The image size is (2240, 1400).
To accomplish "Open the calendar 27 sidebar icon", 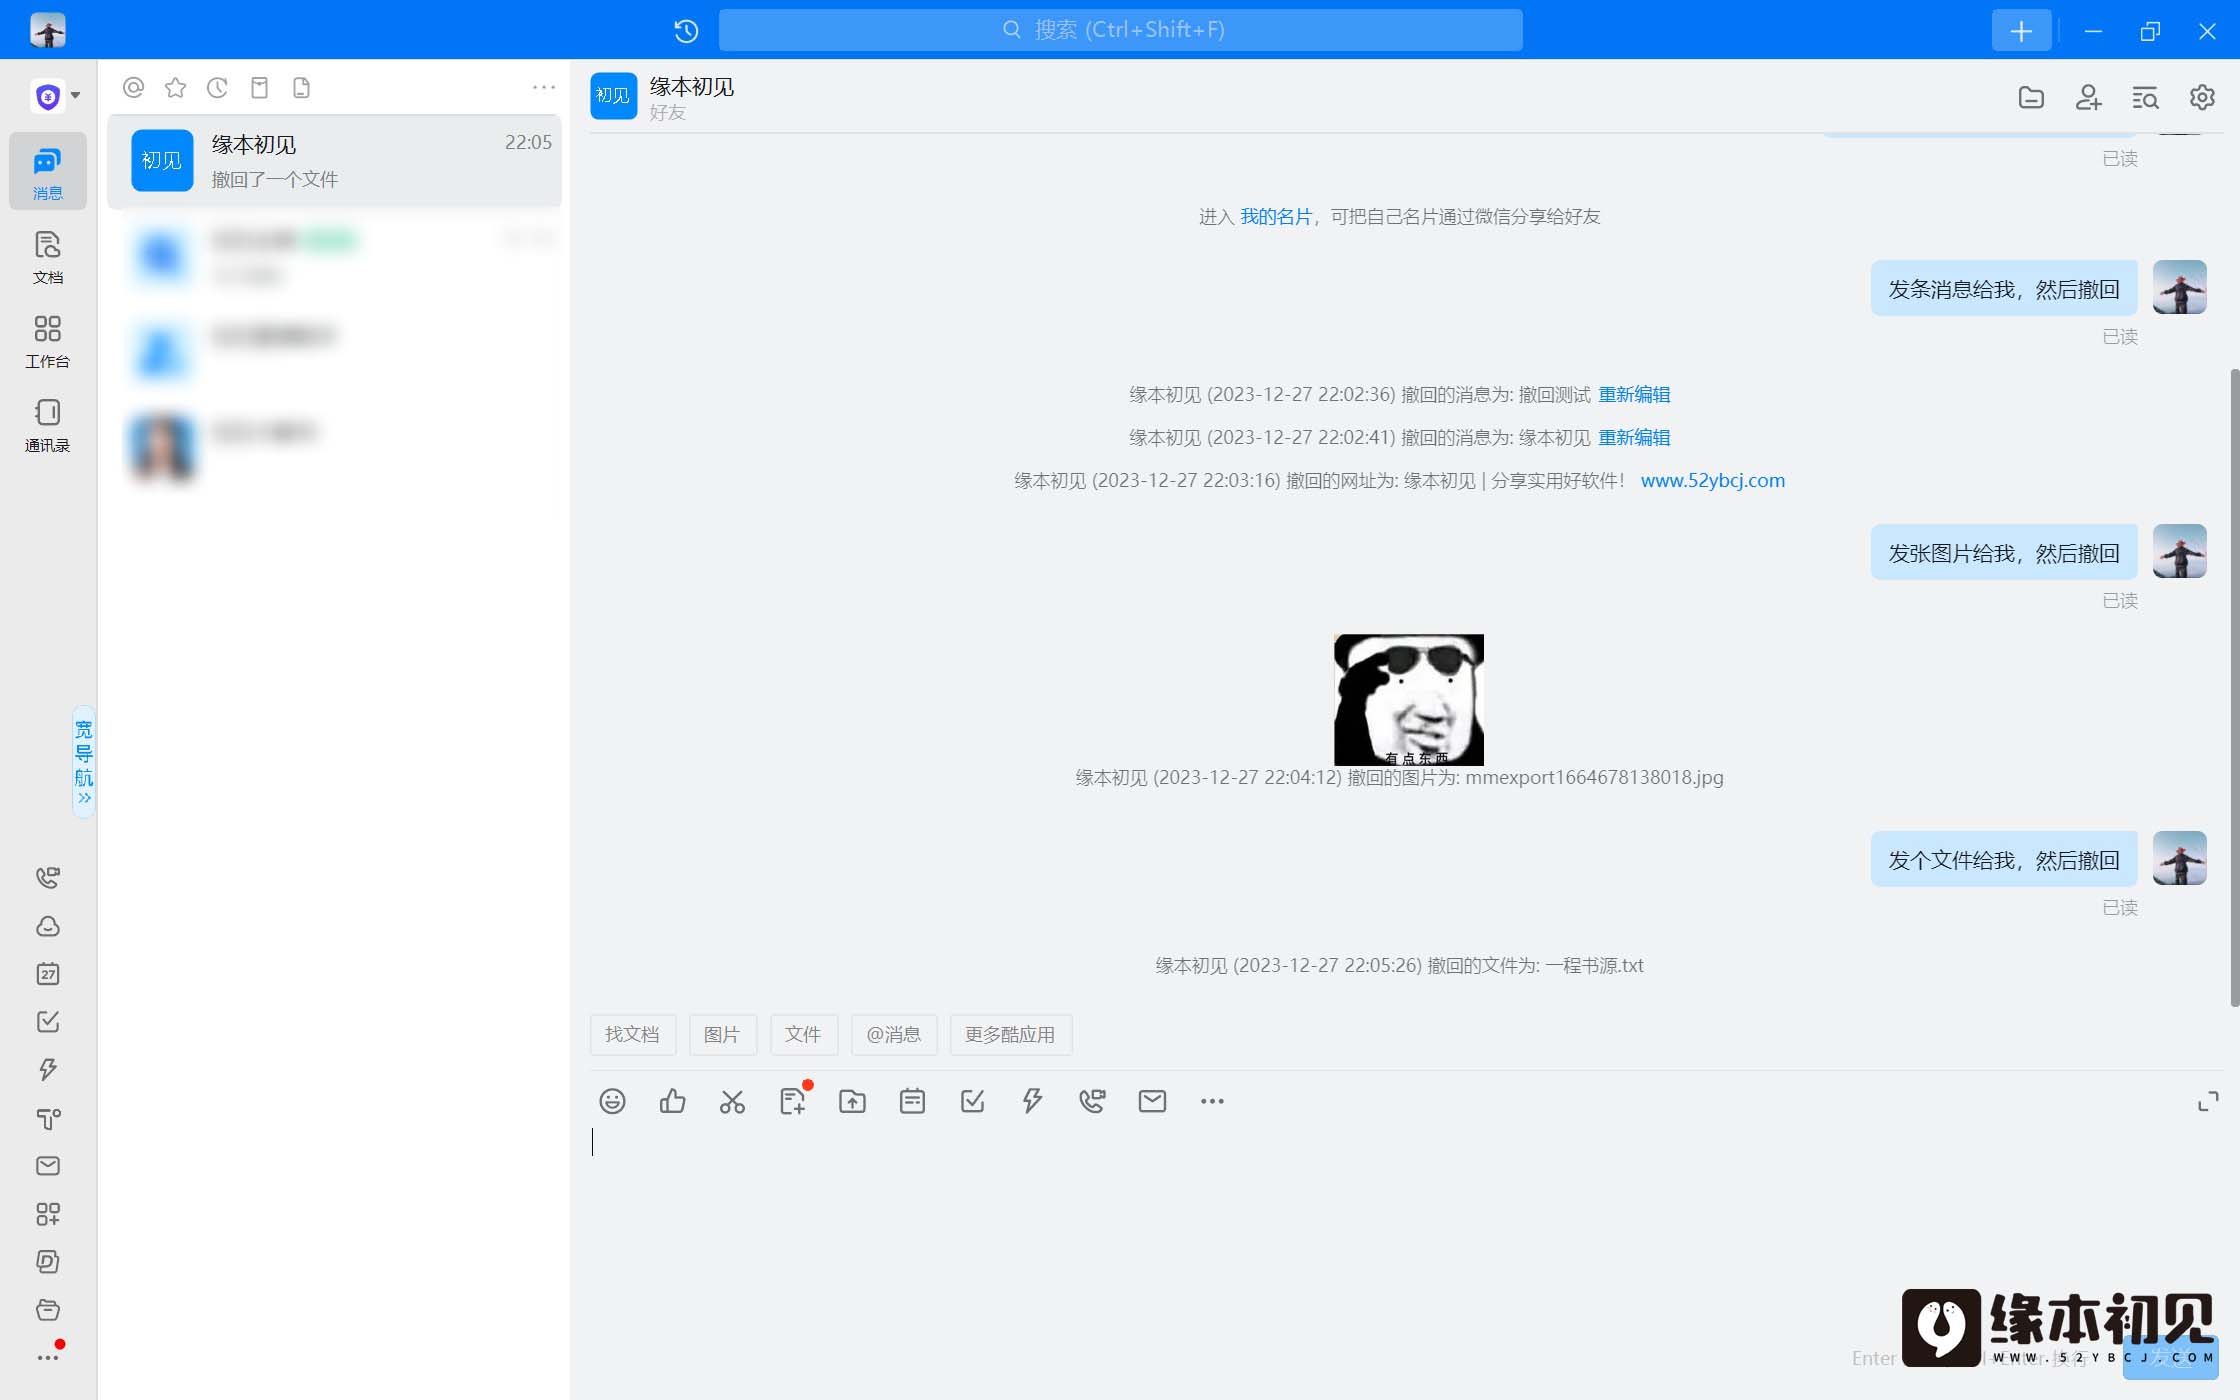I will (48, 974).
